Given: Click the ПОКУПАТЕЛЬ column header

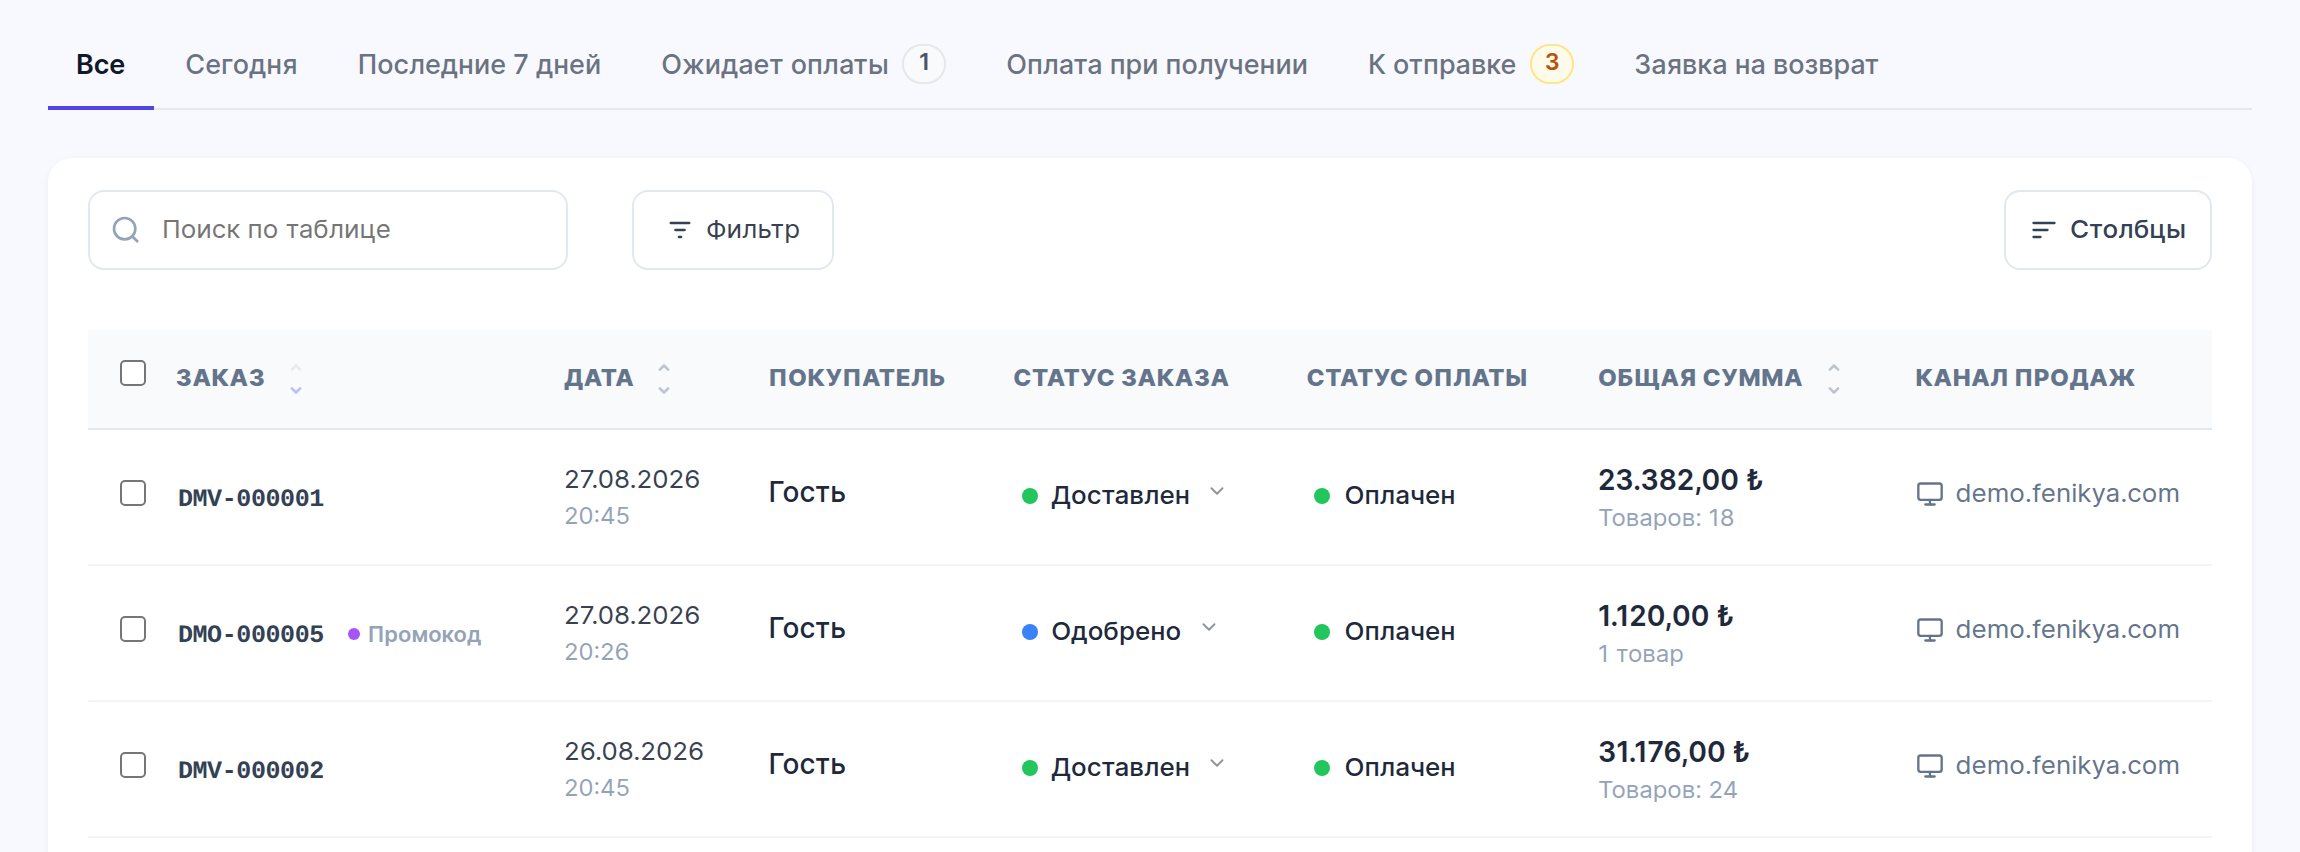Looking at the screenshot, I should coord(857,378).
